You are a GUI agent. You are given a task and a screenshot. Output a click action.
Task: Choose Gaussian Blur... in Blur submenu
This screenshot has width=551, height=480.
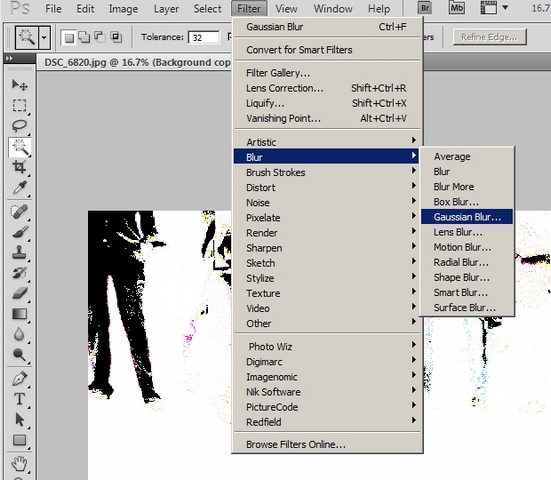pyautogui.click(x=467, y=217)
